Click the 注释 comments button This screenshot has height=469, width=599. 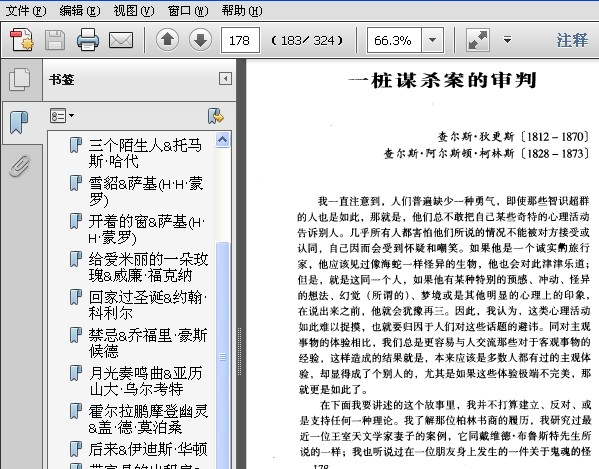[x=572, y=40]
